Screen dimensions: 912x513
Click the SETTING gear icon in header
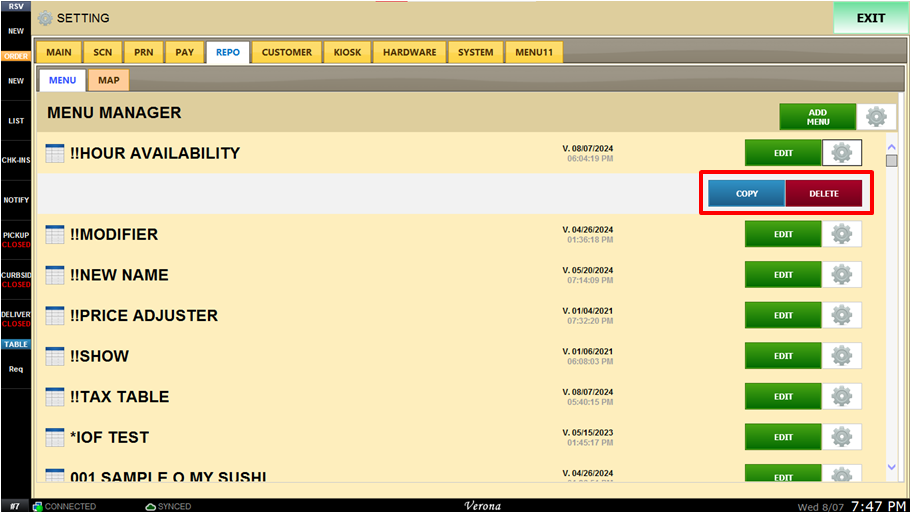[x=45, y=18]
